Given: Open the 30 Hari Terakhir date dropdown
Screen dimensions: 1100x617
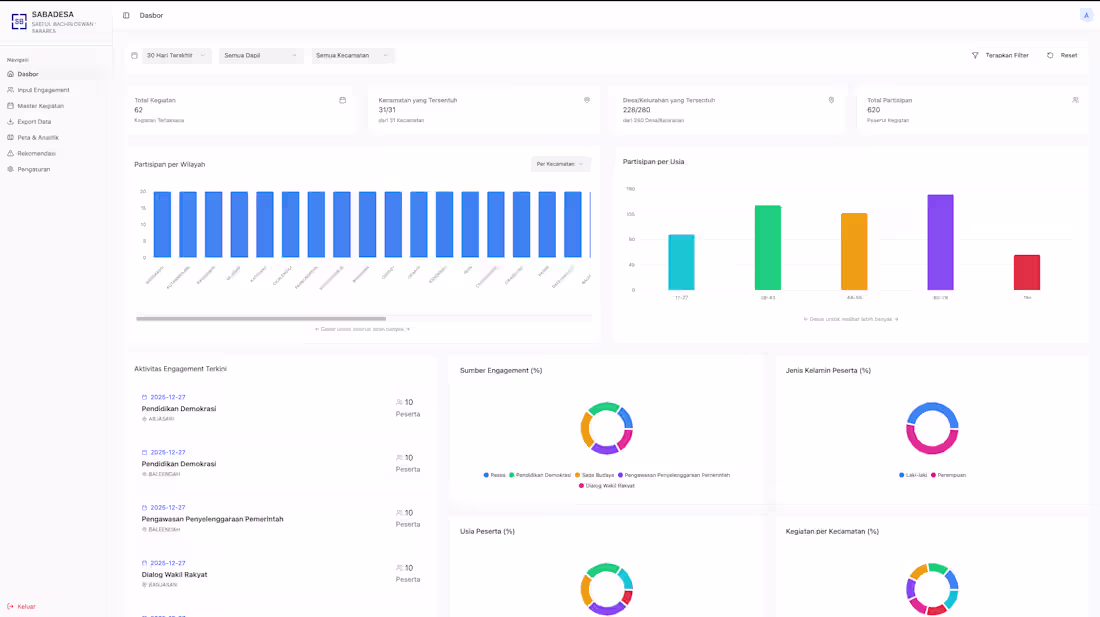Looking at the screenshot, I should (176, 55).
